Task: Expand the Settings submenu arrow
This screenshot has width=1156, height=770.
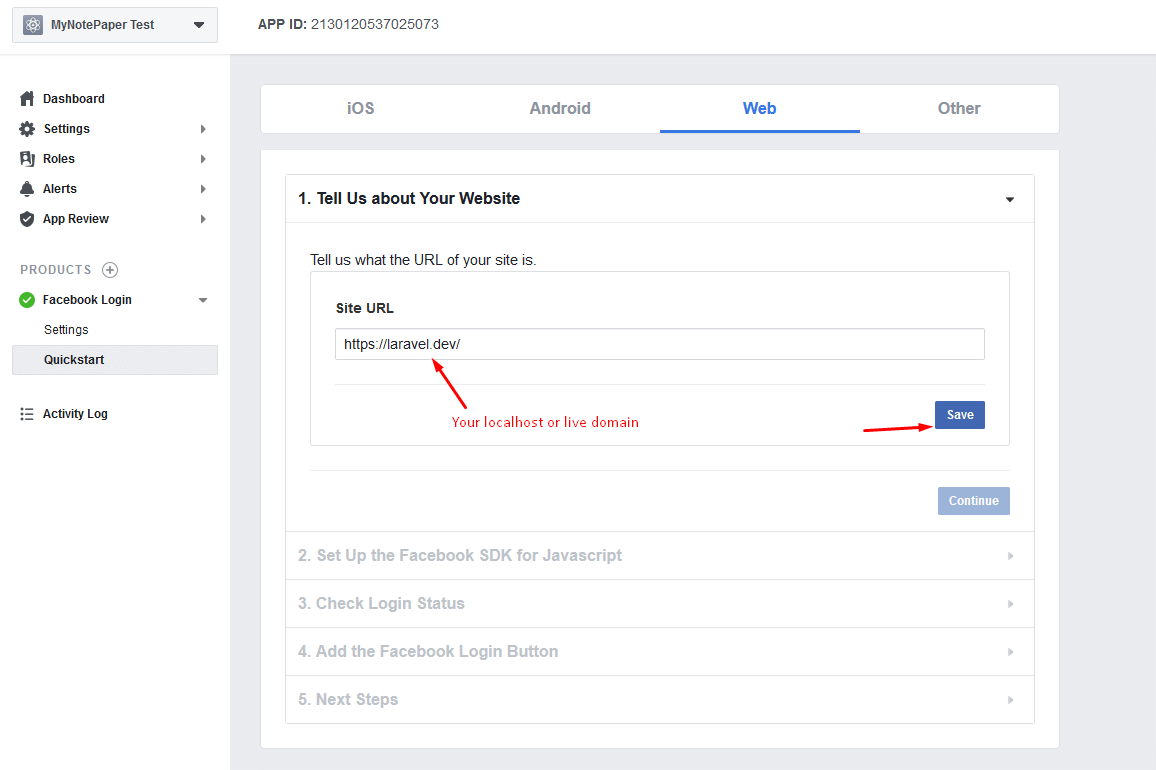Action: [x=203, y=129]
